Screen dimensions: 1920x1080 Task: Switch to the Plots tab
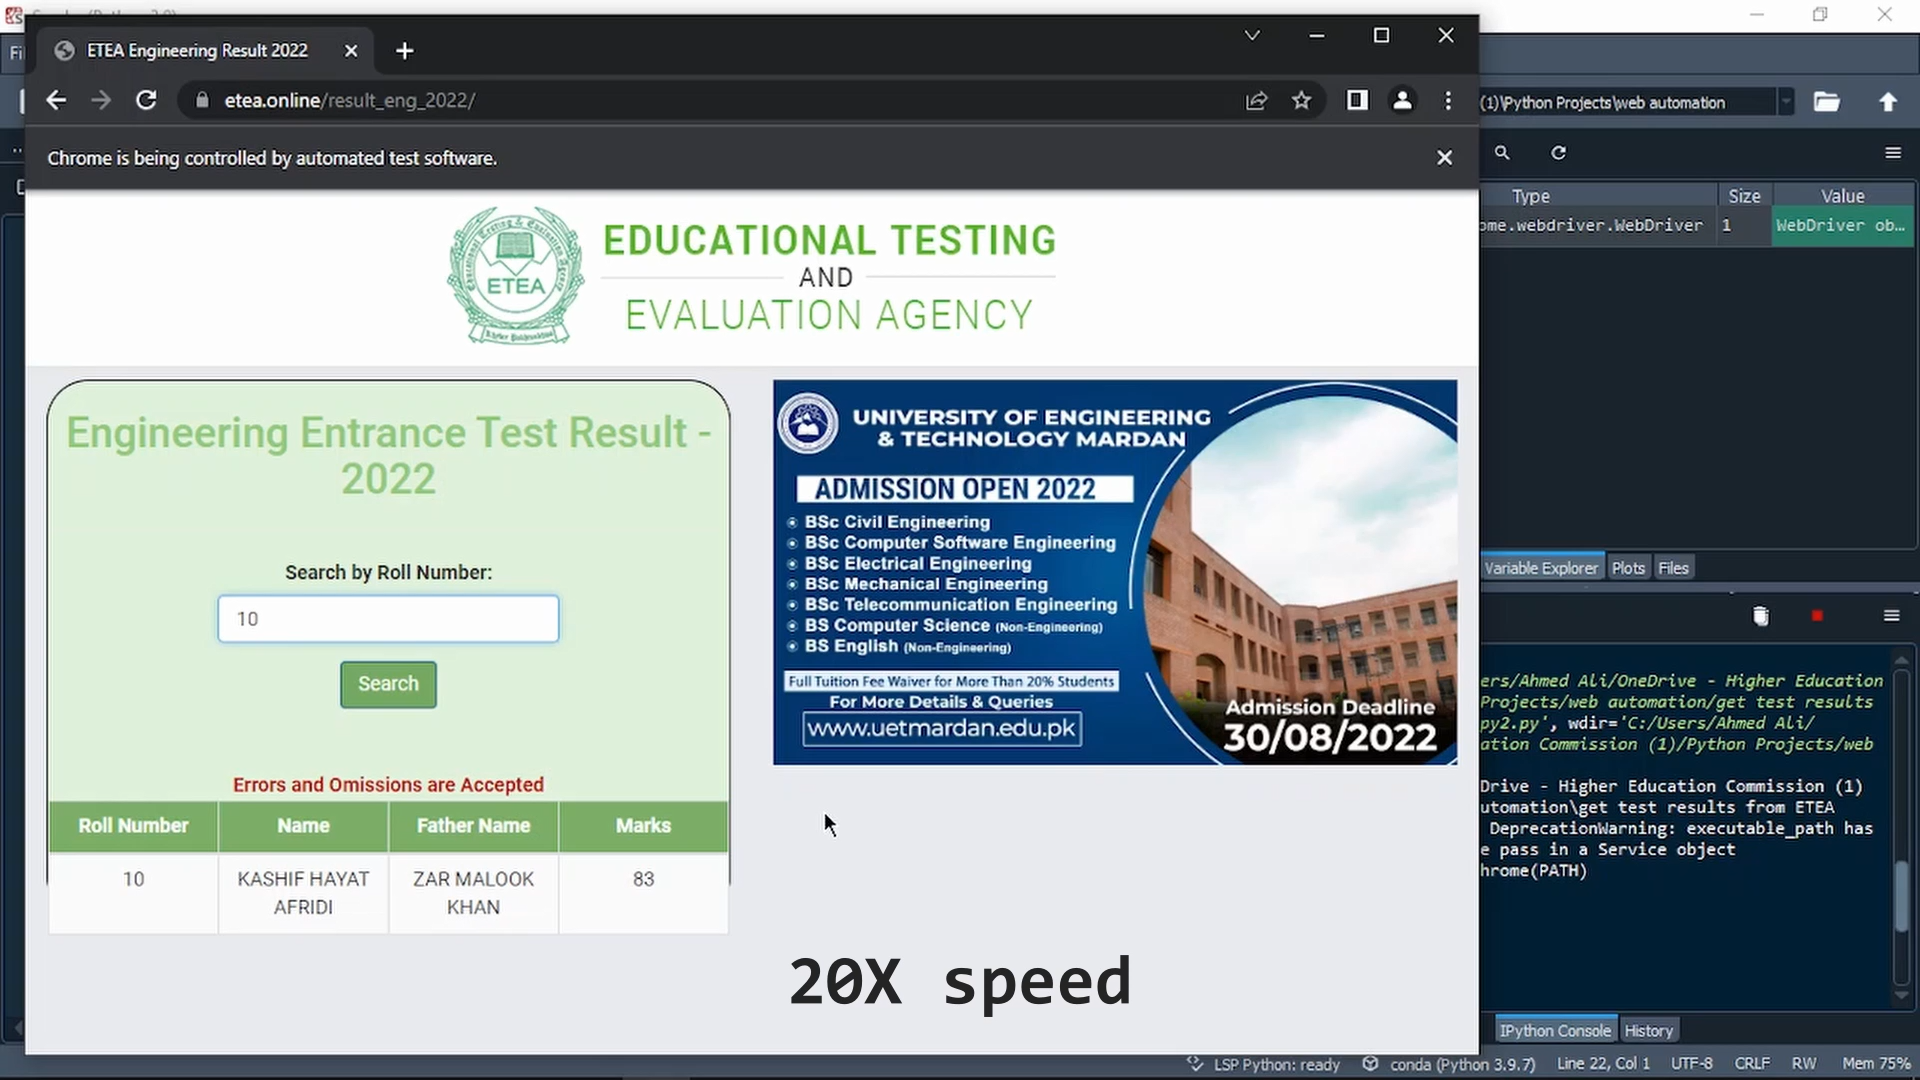(x=1628, y=568)
